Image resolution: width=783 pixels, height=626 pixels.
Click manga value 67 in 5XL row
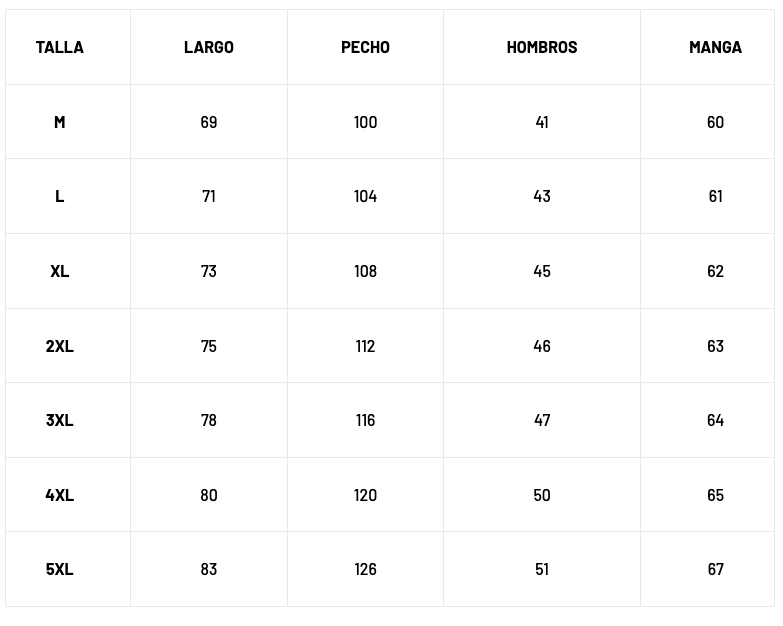pos(715,569)
